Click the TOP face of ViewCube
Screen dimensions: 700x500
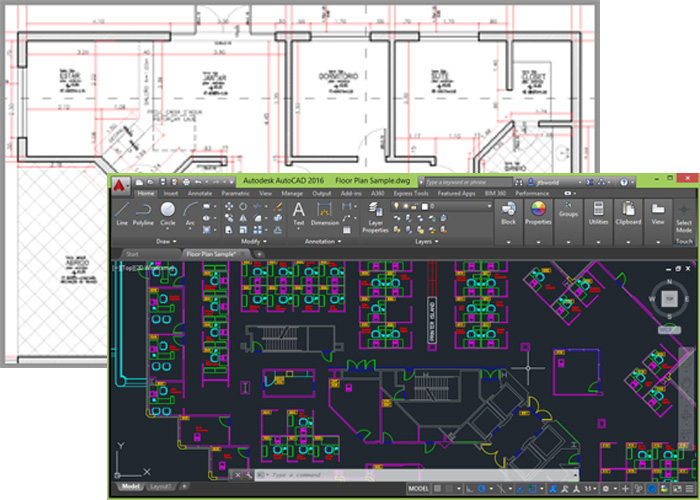click(x=669, y=299)
